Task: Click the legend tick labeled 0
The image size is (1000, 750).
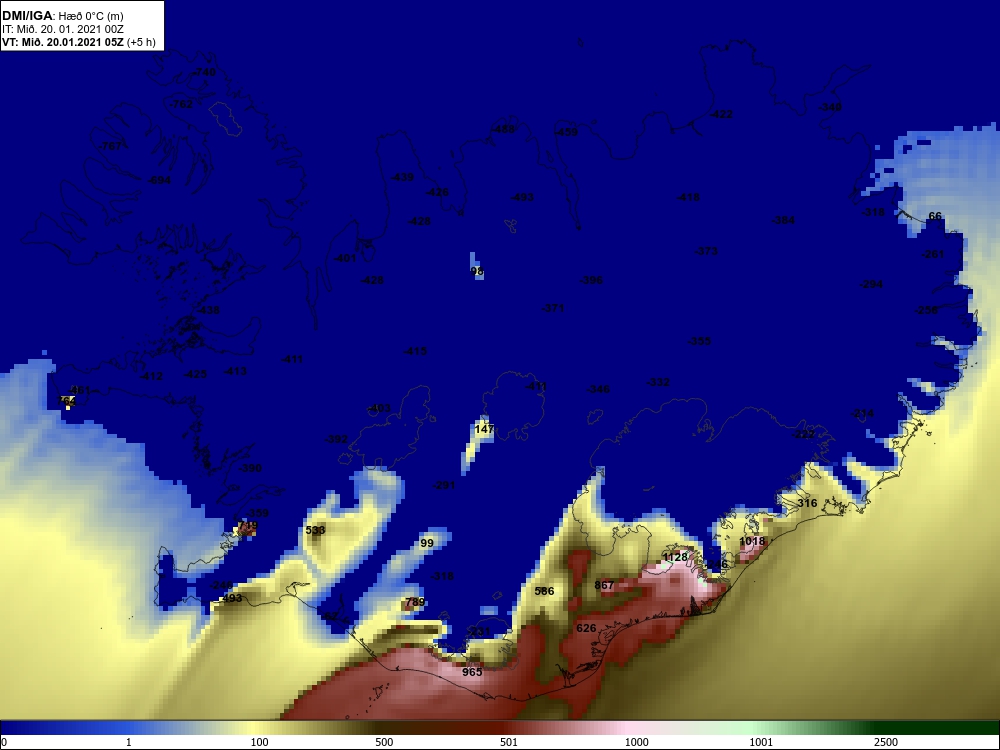Action: (4, 742)
